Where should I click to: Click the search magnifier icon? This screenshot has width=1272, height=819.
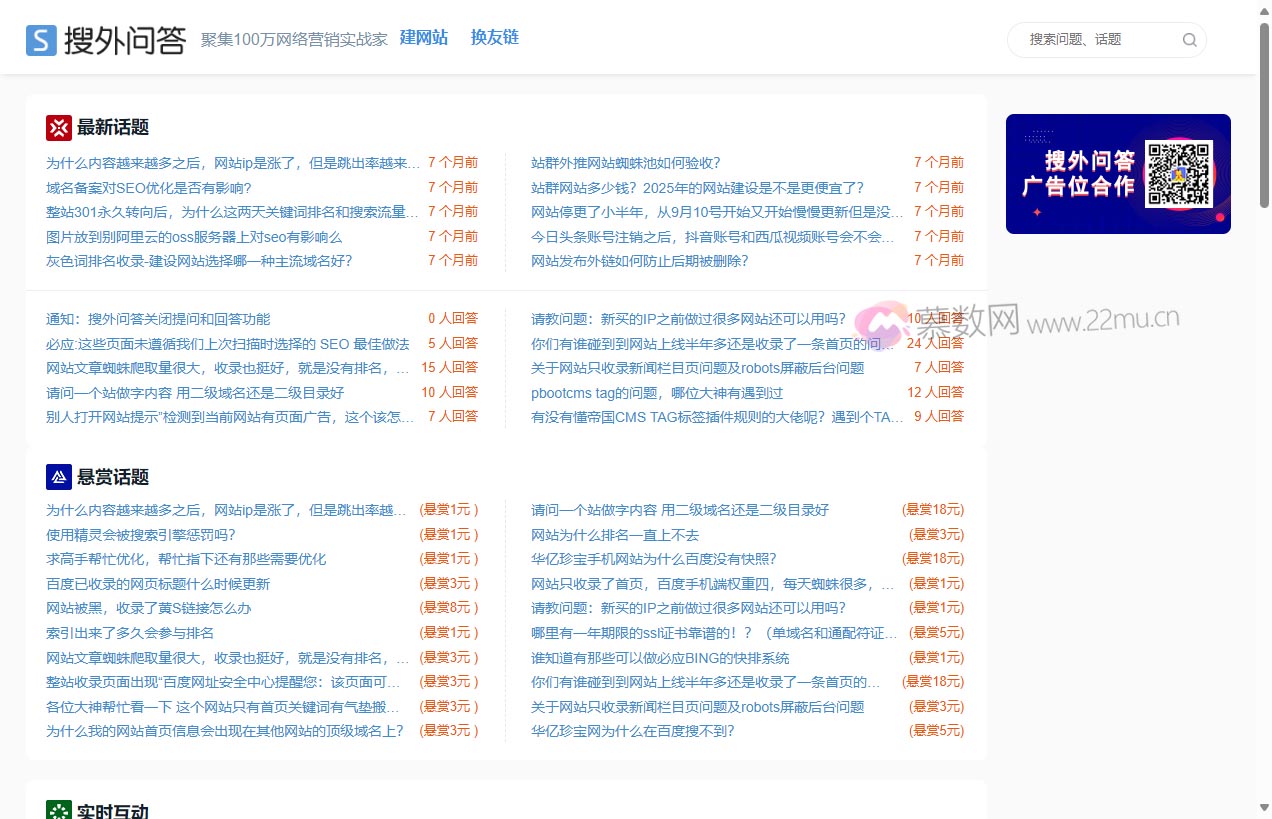1189,40
